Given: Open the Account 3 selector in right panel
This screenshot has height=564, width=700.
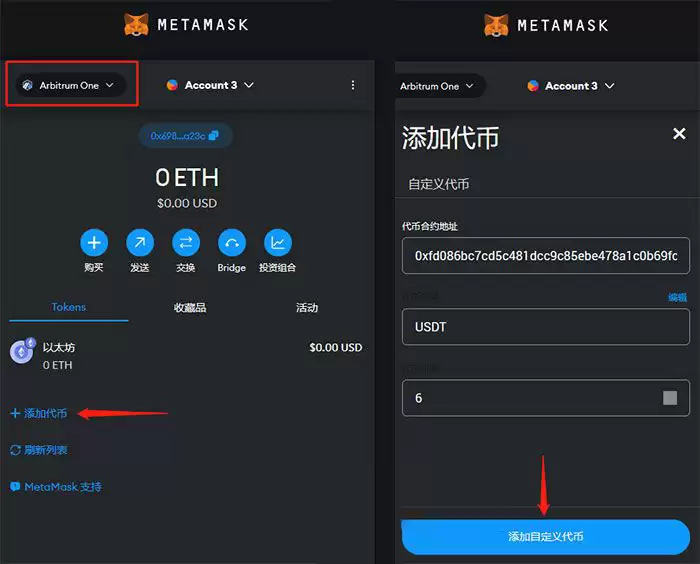Looking at the screenshot, I should [571, 86].
